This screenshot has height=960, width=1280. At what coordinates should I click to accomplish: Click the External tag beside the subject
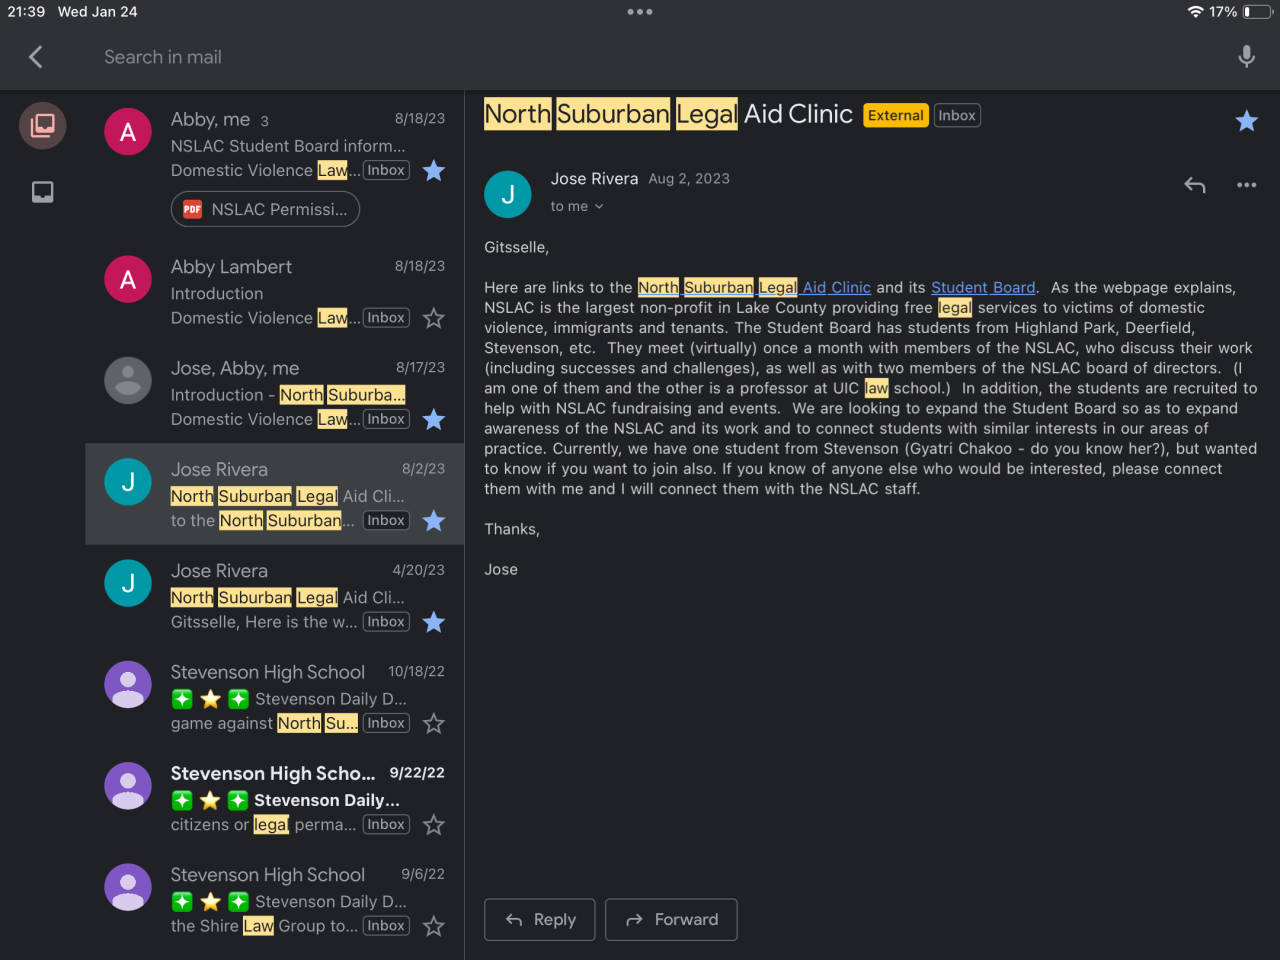coord(896,116)
